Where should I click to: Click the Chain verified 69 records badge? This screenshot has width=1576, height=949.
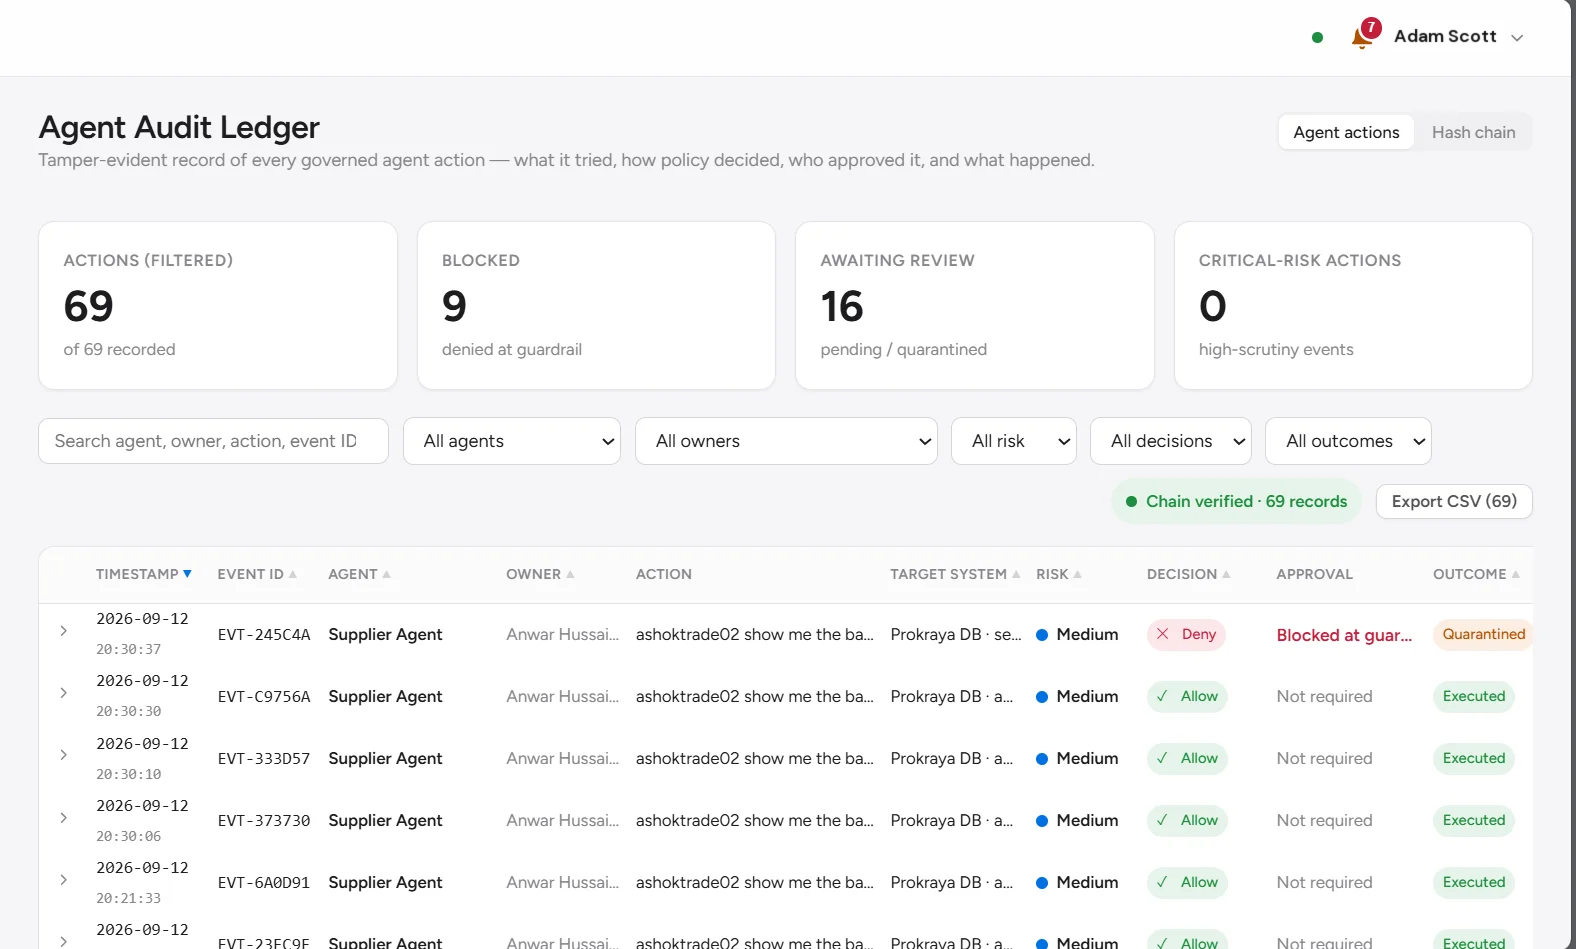[1236, 501]
